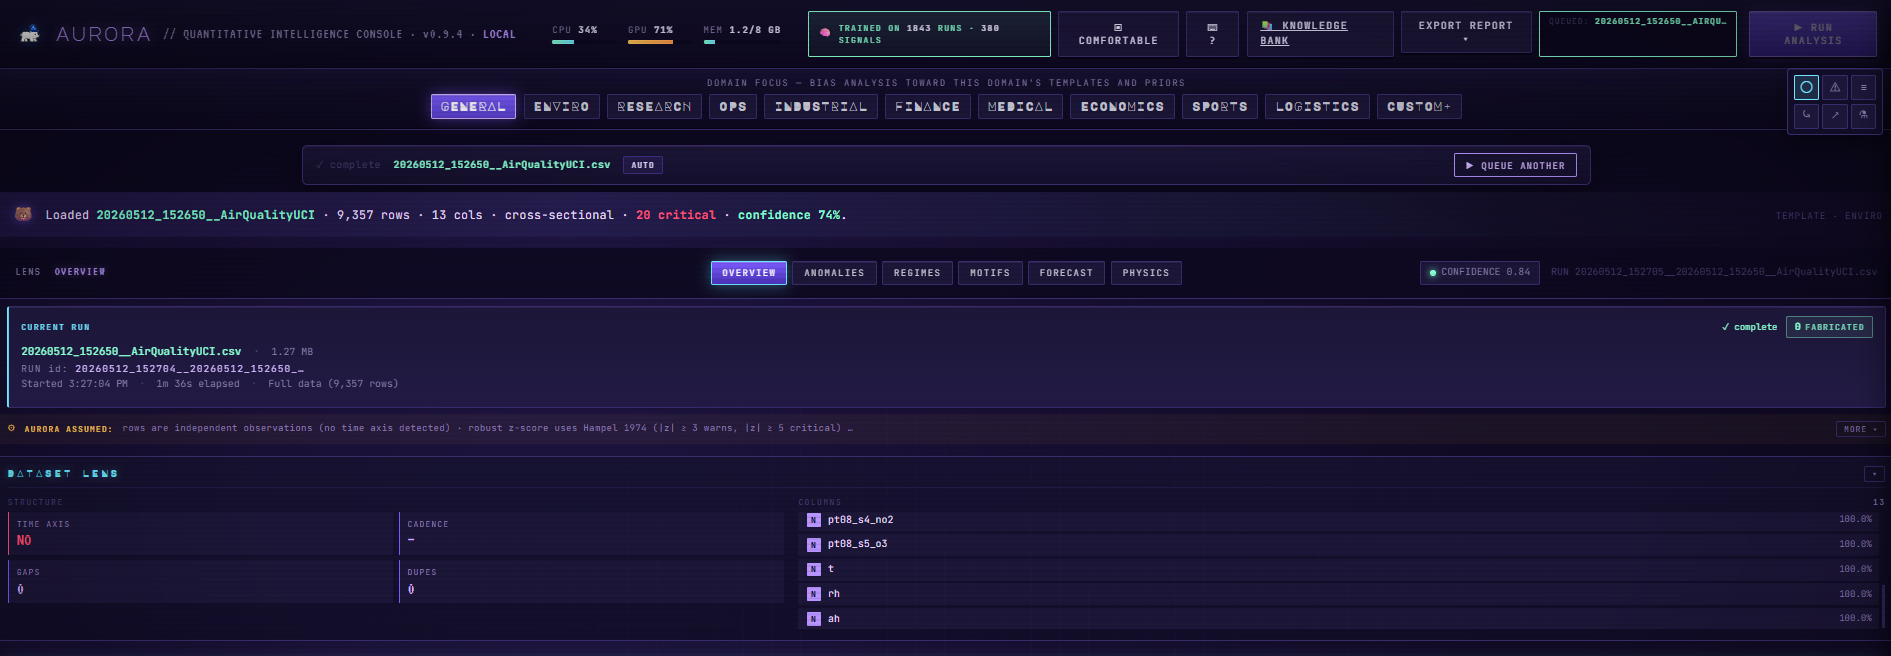
Task: Click the queued file box in header
Action: tap(1638, 34)
